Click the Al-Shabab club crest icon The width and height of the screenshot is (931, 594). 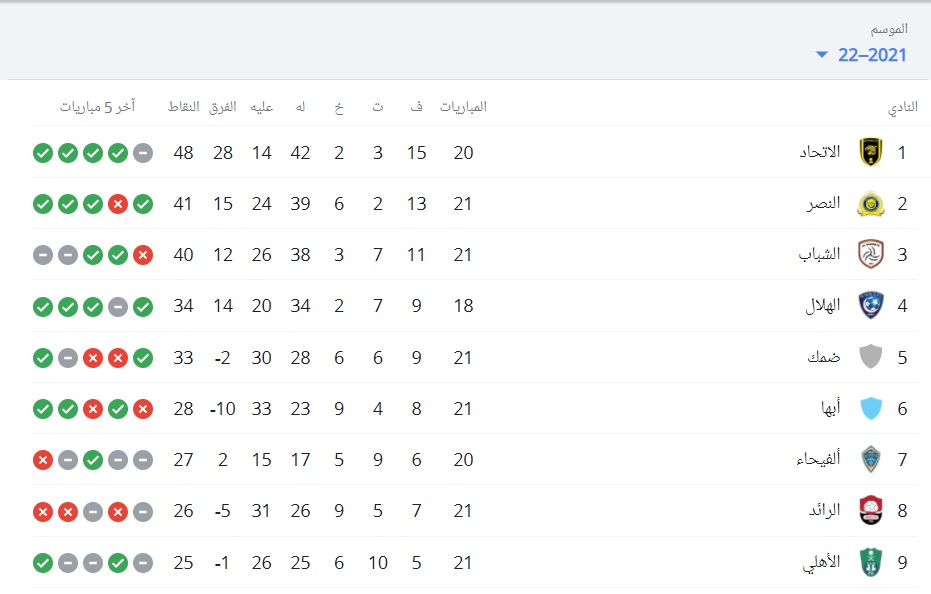coord(870,254)
